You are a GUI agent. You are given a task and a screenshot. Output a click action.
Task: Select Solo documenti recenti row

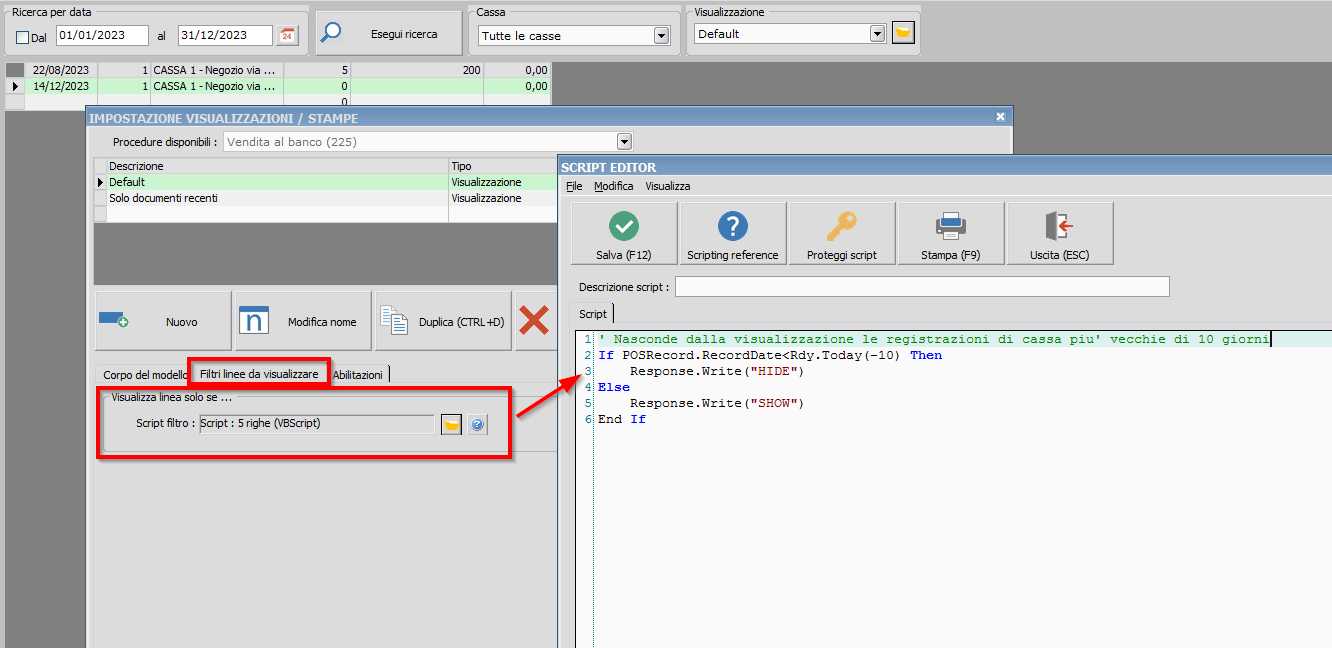325,198
